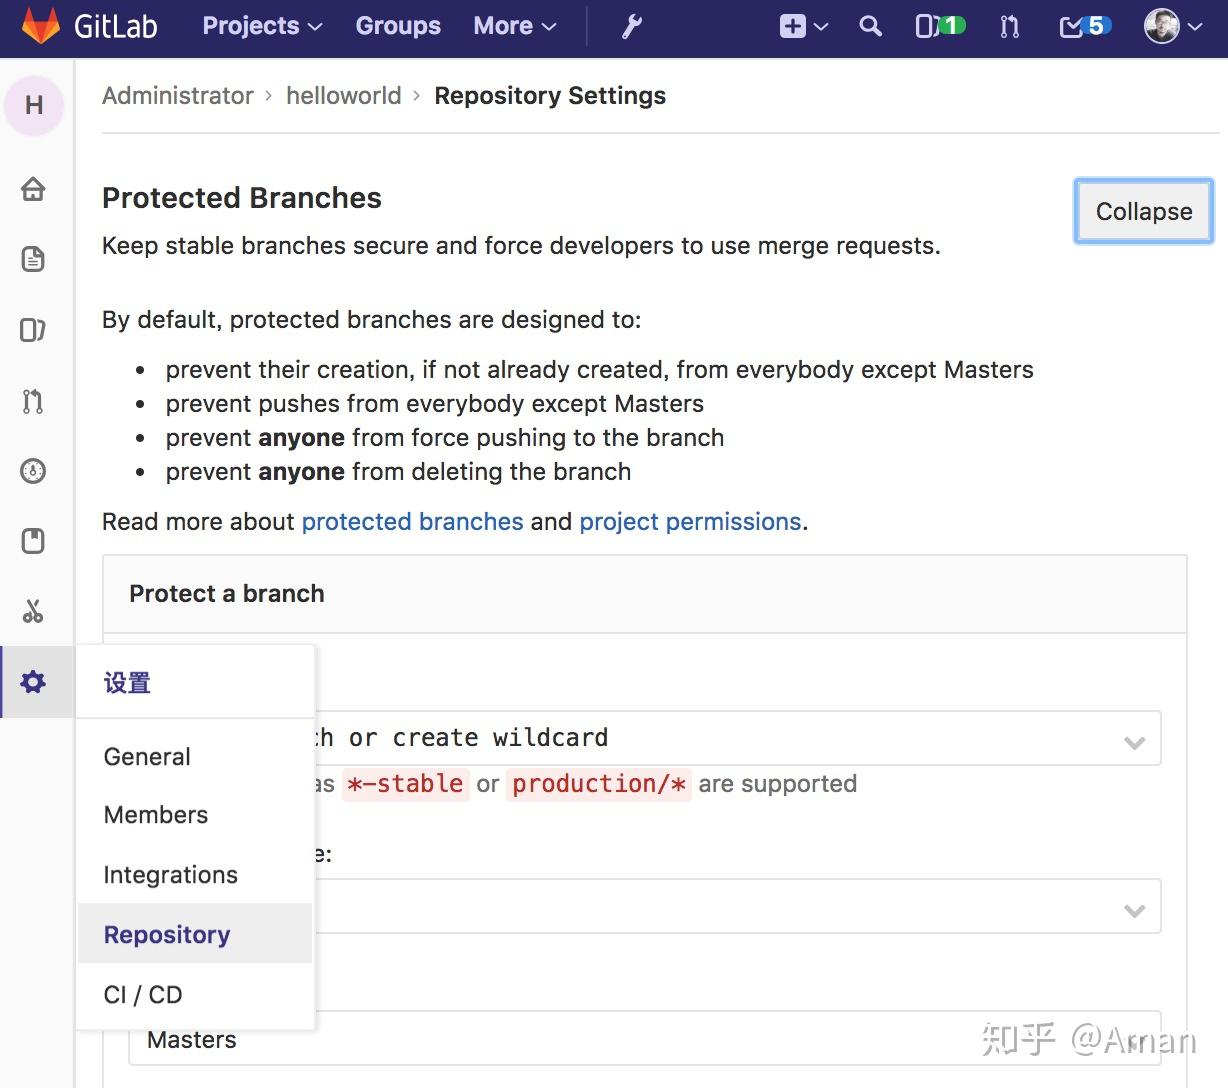1228x1088 pixels.
Task: Open the issues icon showing 1
Action: 938,27
